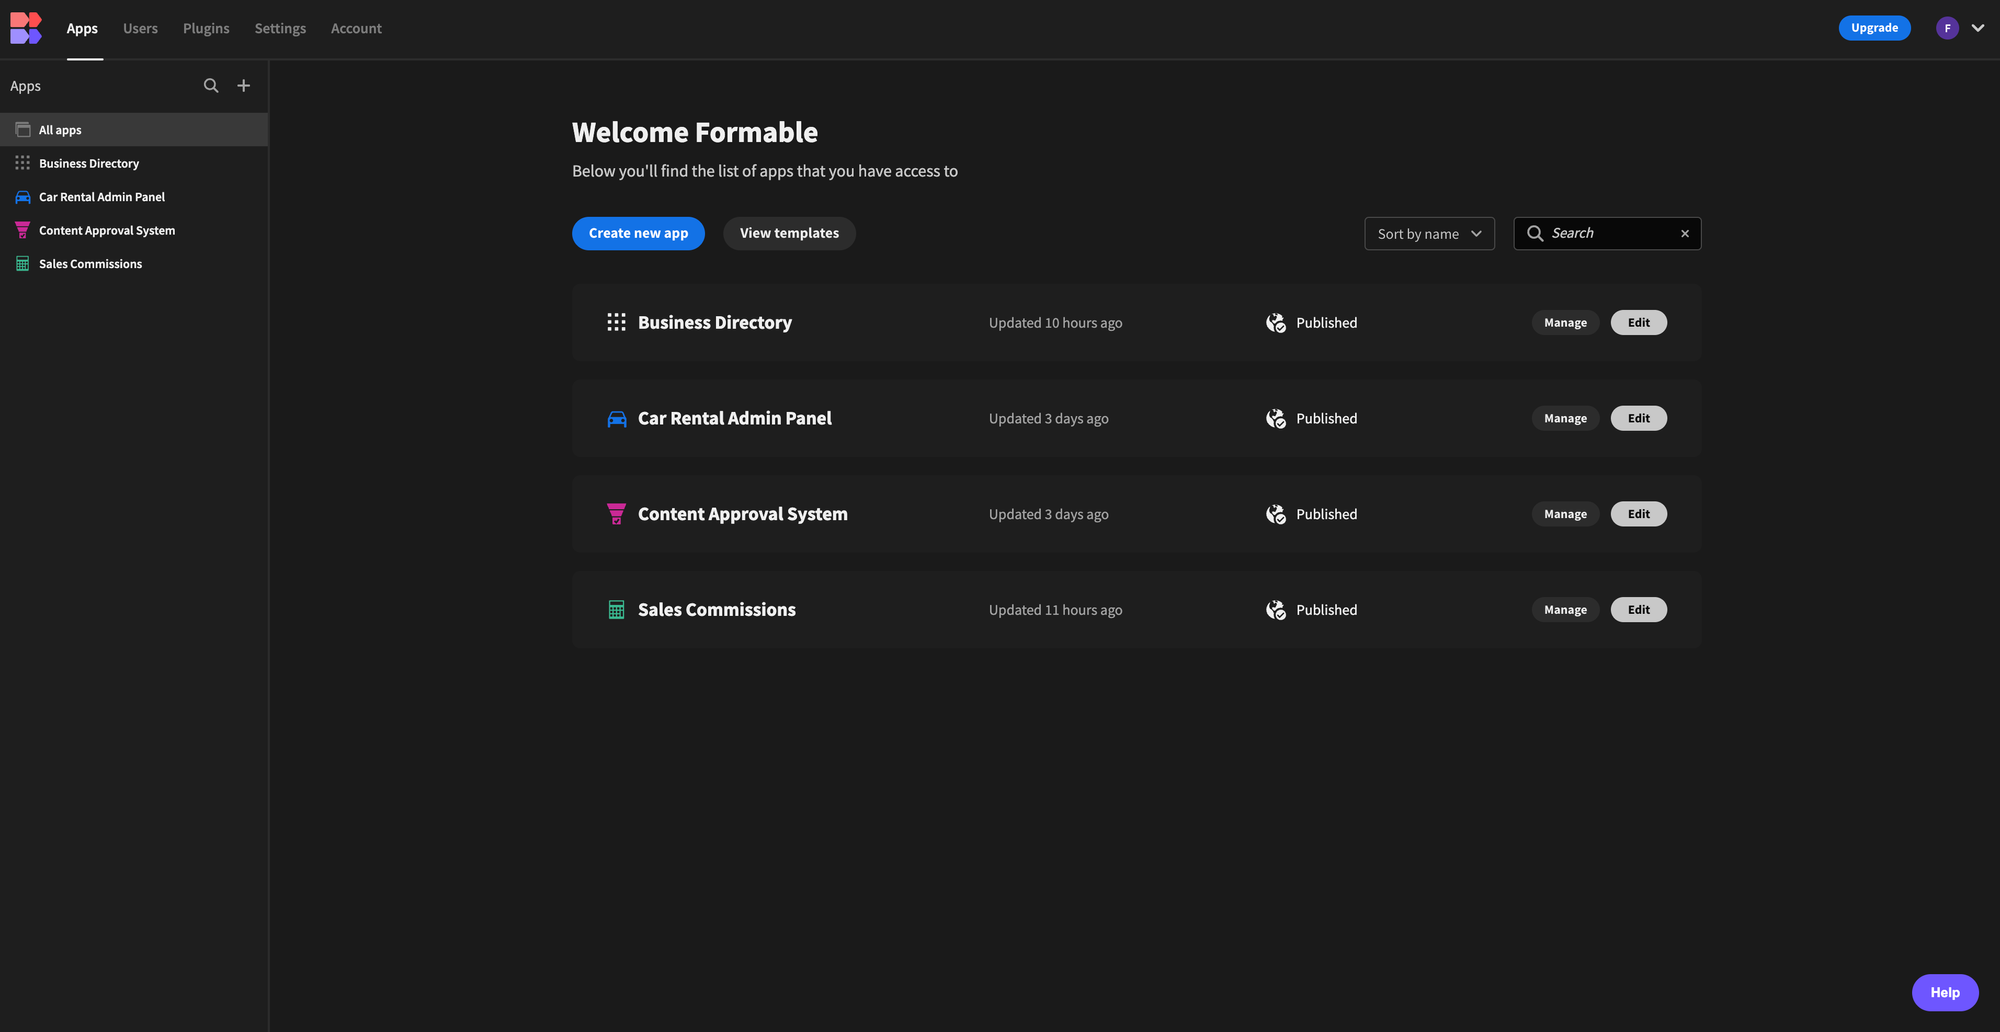This screenshot has height=1032, width=2000.
Task: Click the Formable logo in top-left corner
Action: pyautogui.click(x=25, y=27)
